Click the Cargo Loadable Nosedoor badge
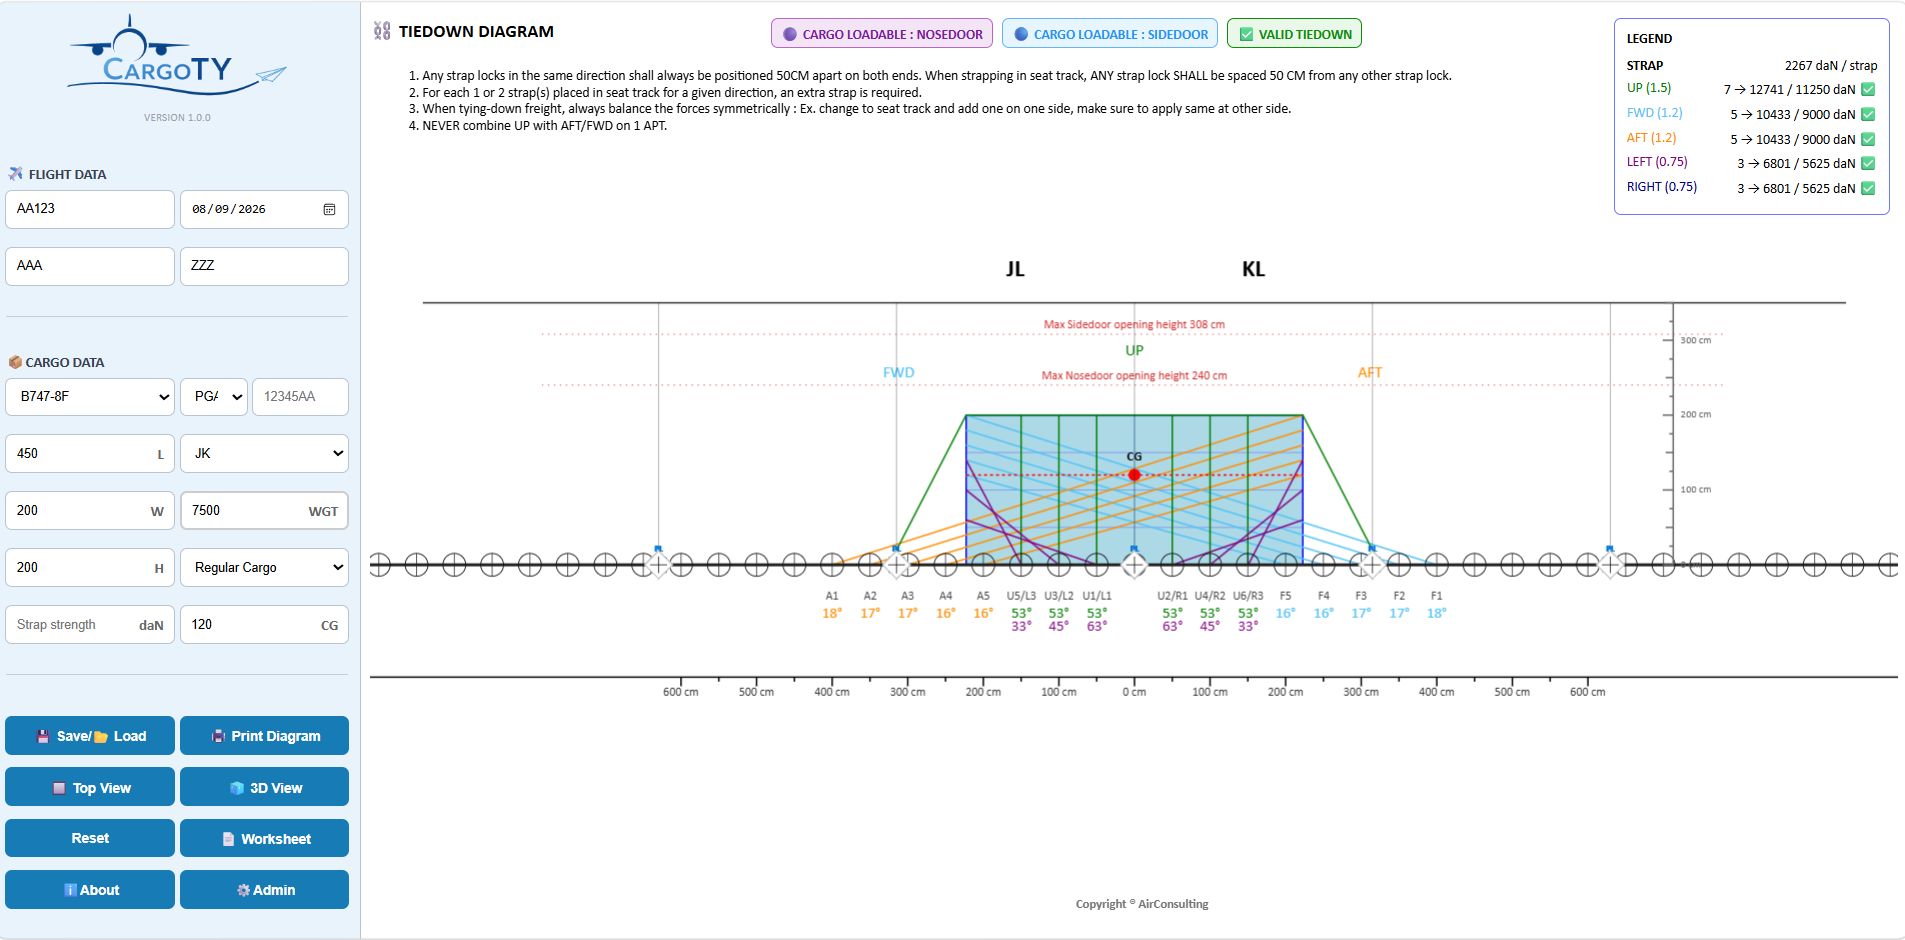This screenshot has width=1905, height=940. (x=882, y=34)
